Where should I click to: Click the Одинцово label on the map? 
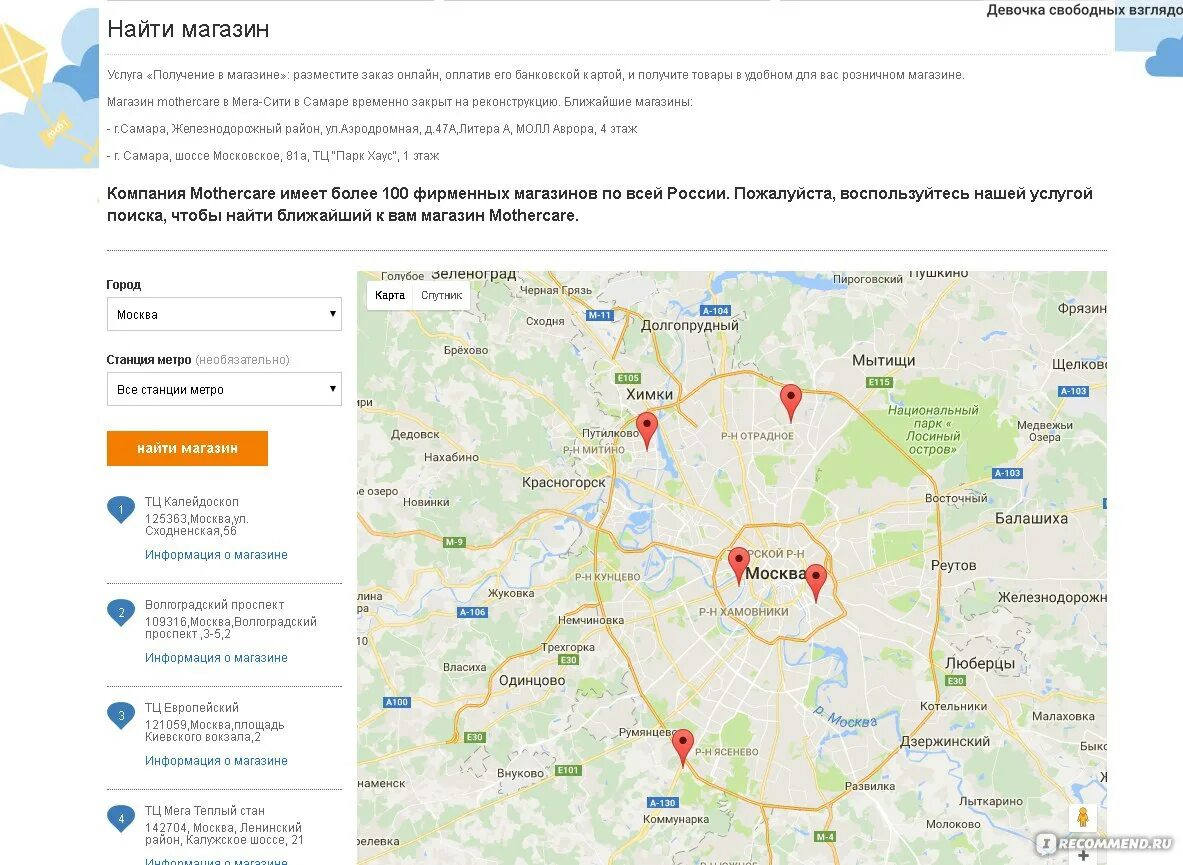click(x=532, y=680)
